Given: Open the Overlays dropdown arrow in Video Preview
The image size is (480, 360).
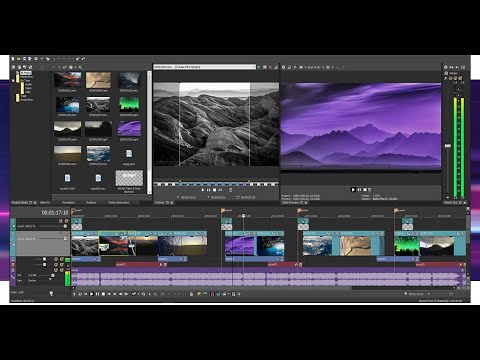Looking at the screenshot, I should point(332,67).
